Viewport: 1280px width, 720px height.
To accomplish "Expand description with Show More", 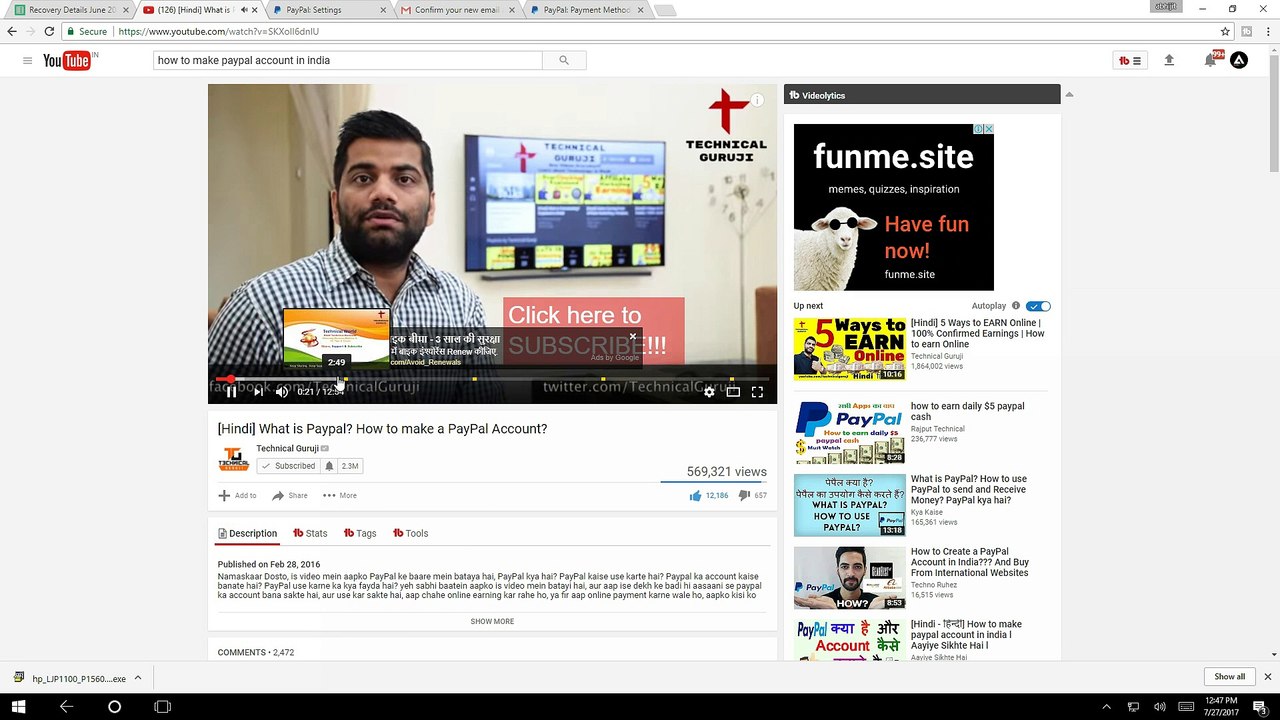I will tap(492, 621).
